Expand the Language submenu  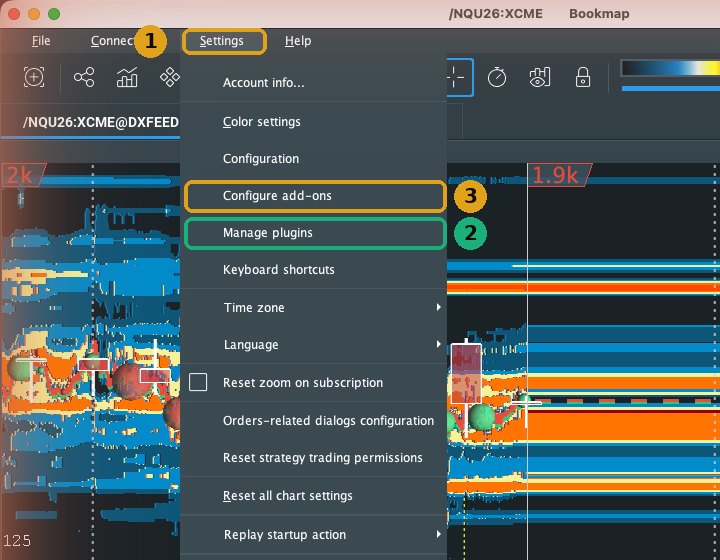pos(314,345)
